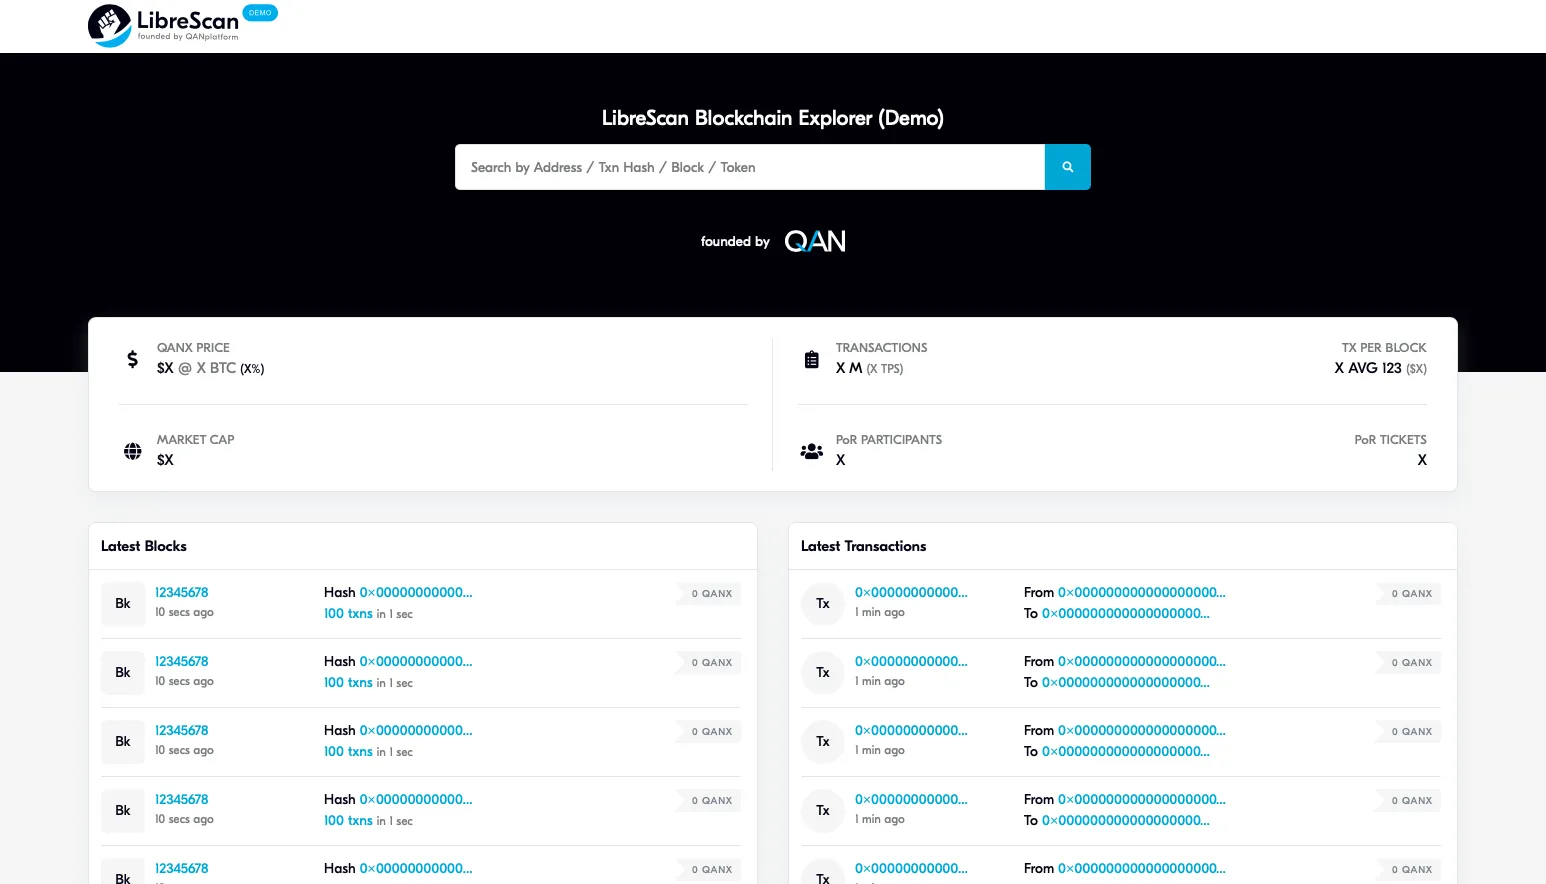This screenshot has height=884, width=1546.
Task: Click Tx icon of second transaction row
Action: pyautogui.click(x=823, y=672)
